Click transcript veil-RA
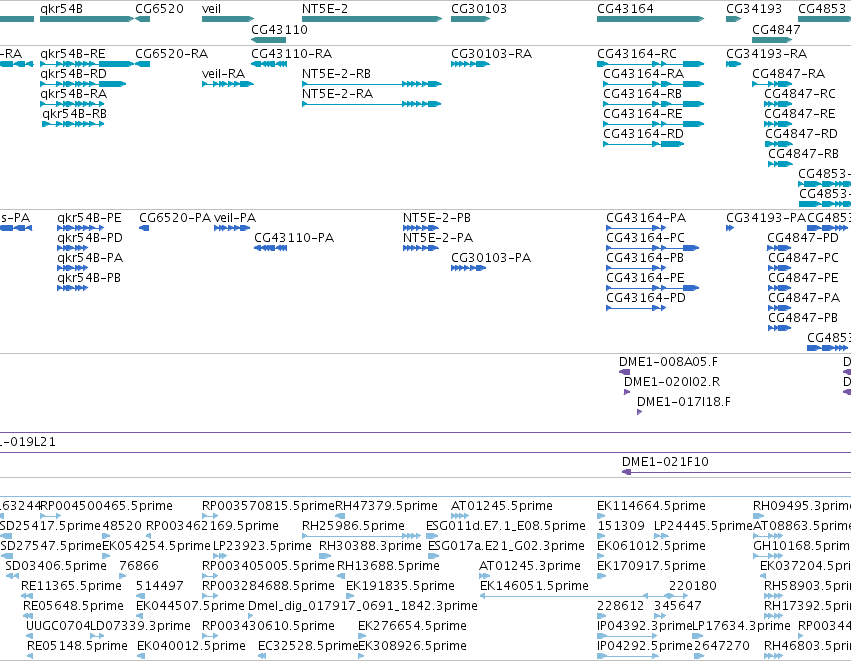The height and width of the screenshot is (661, 851). (223, 74)
